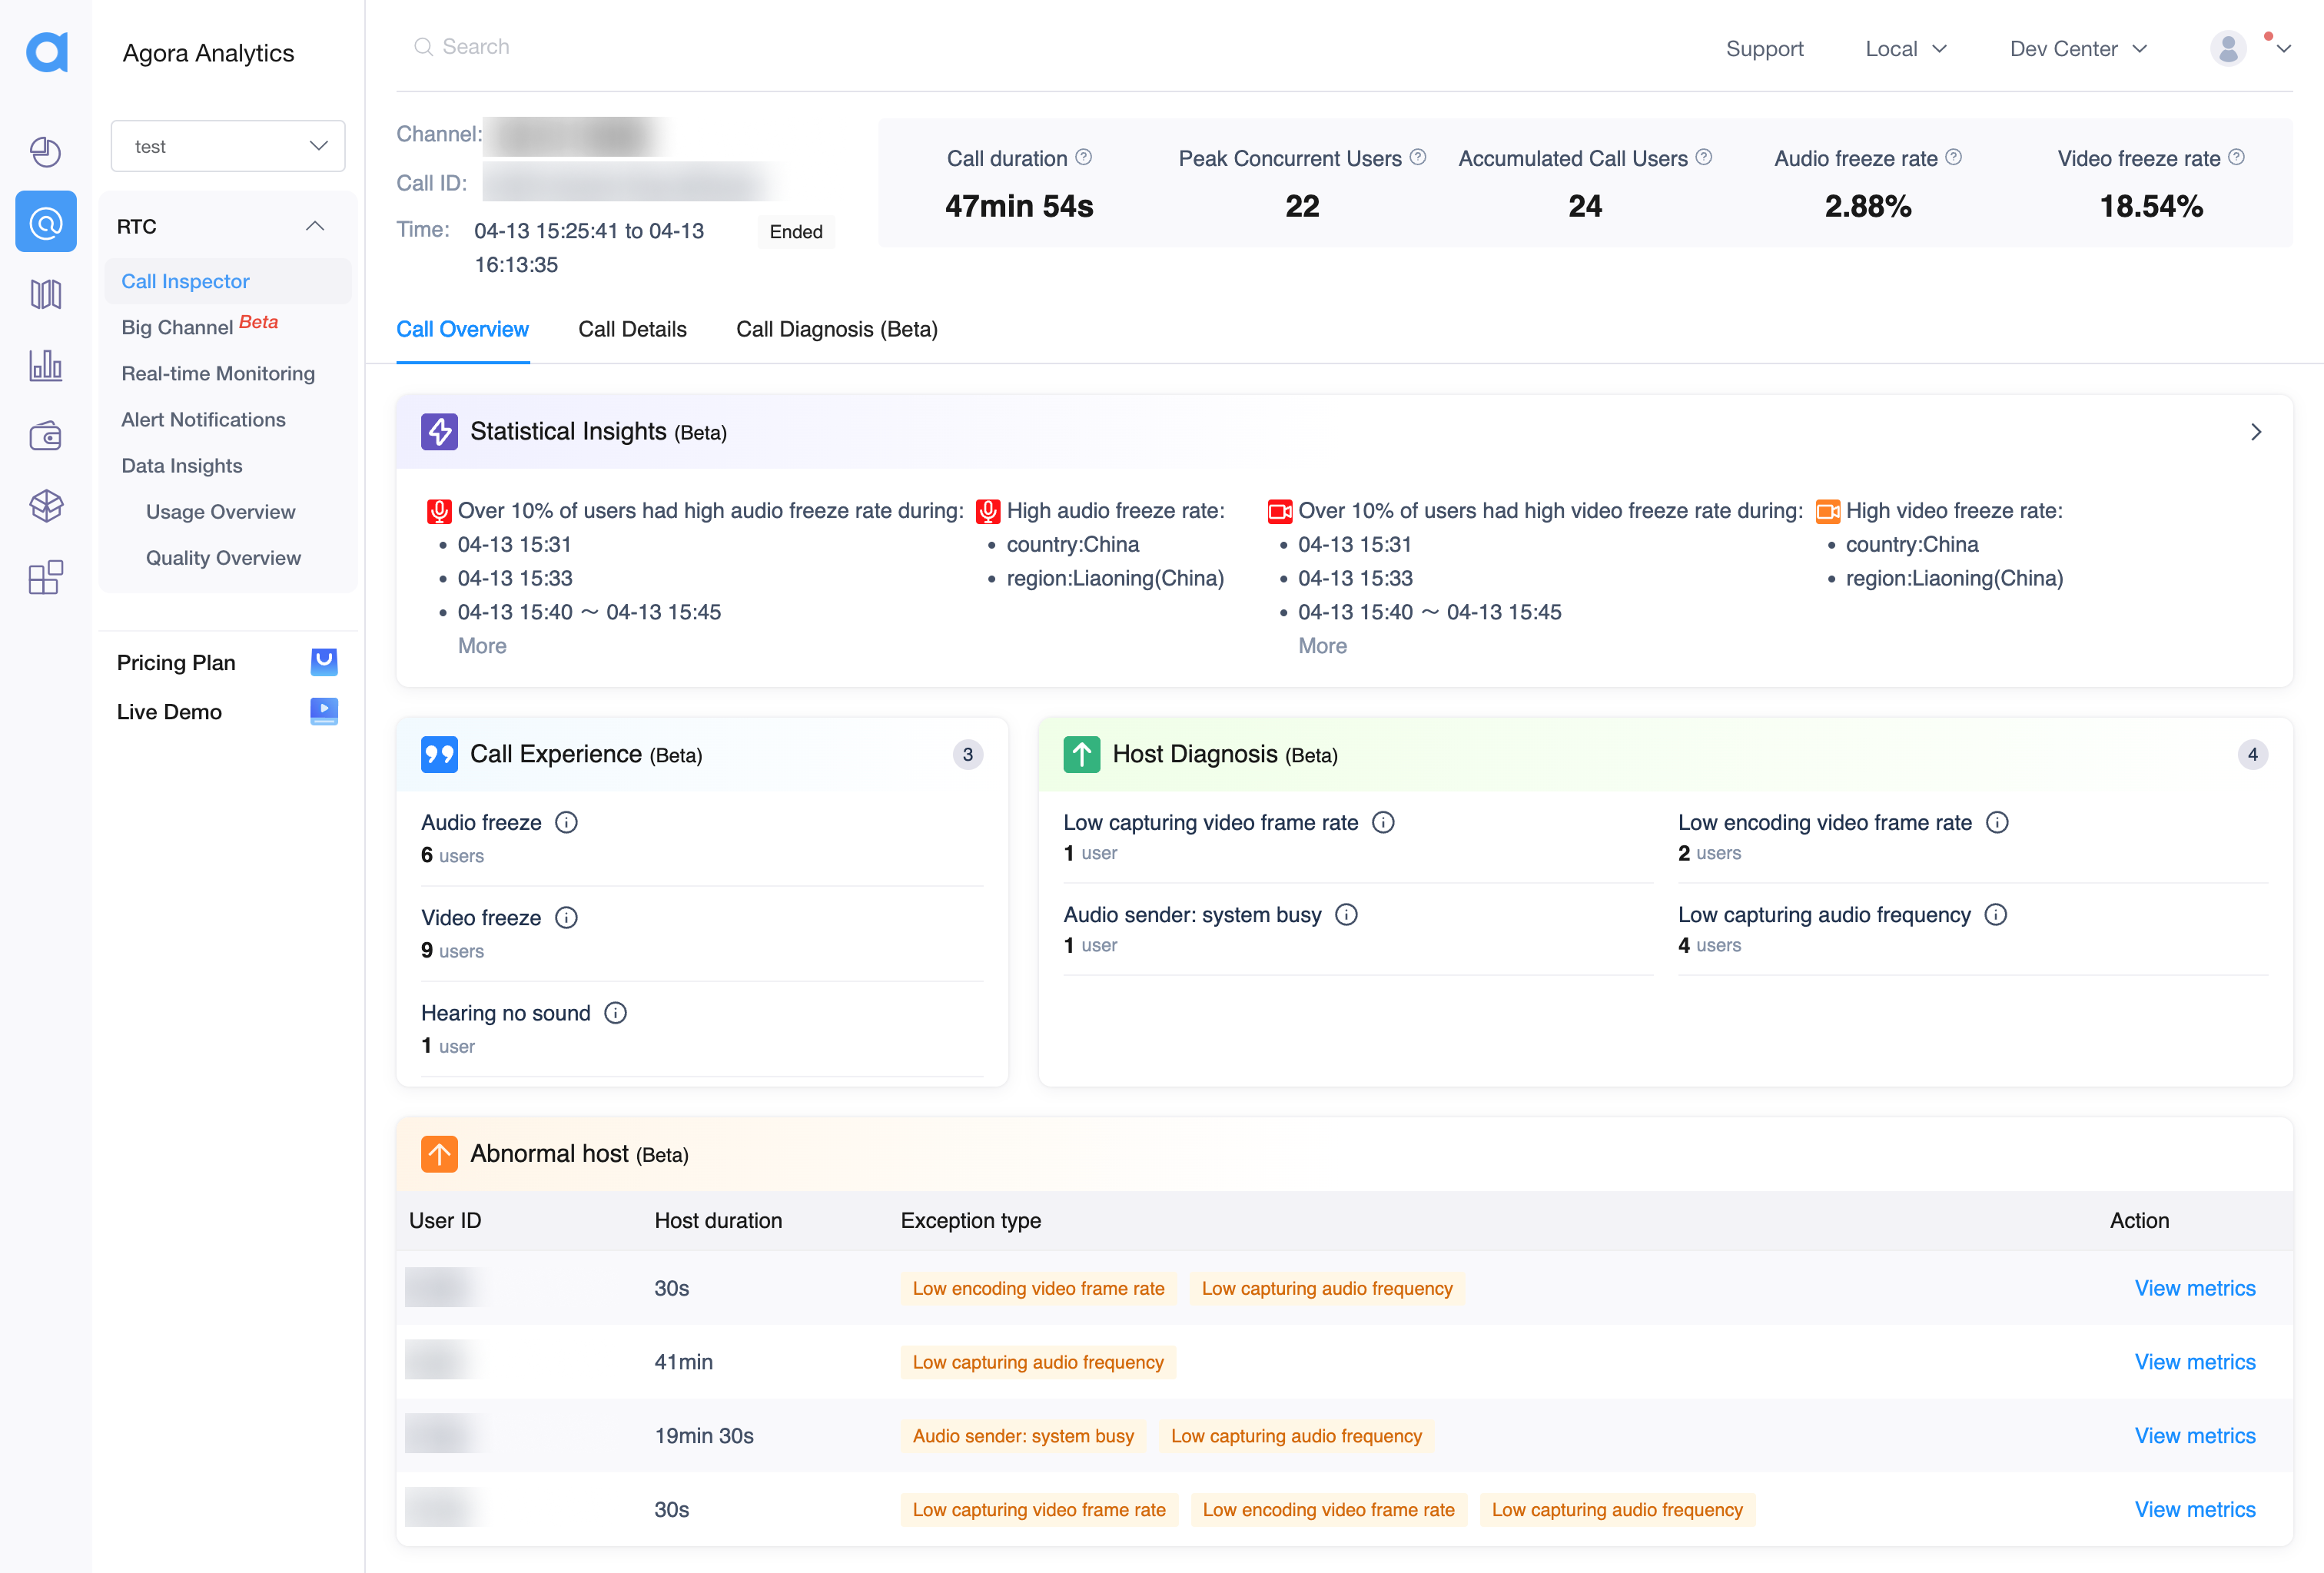Click the 47min 54s call duration value

tap(1019, 206)
